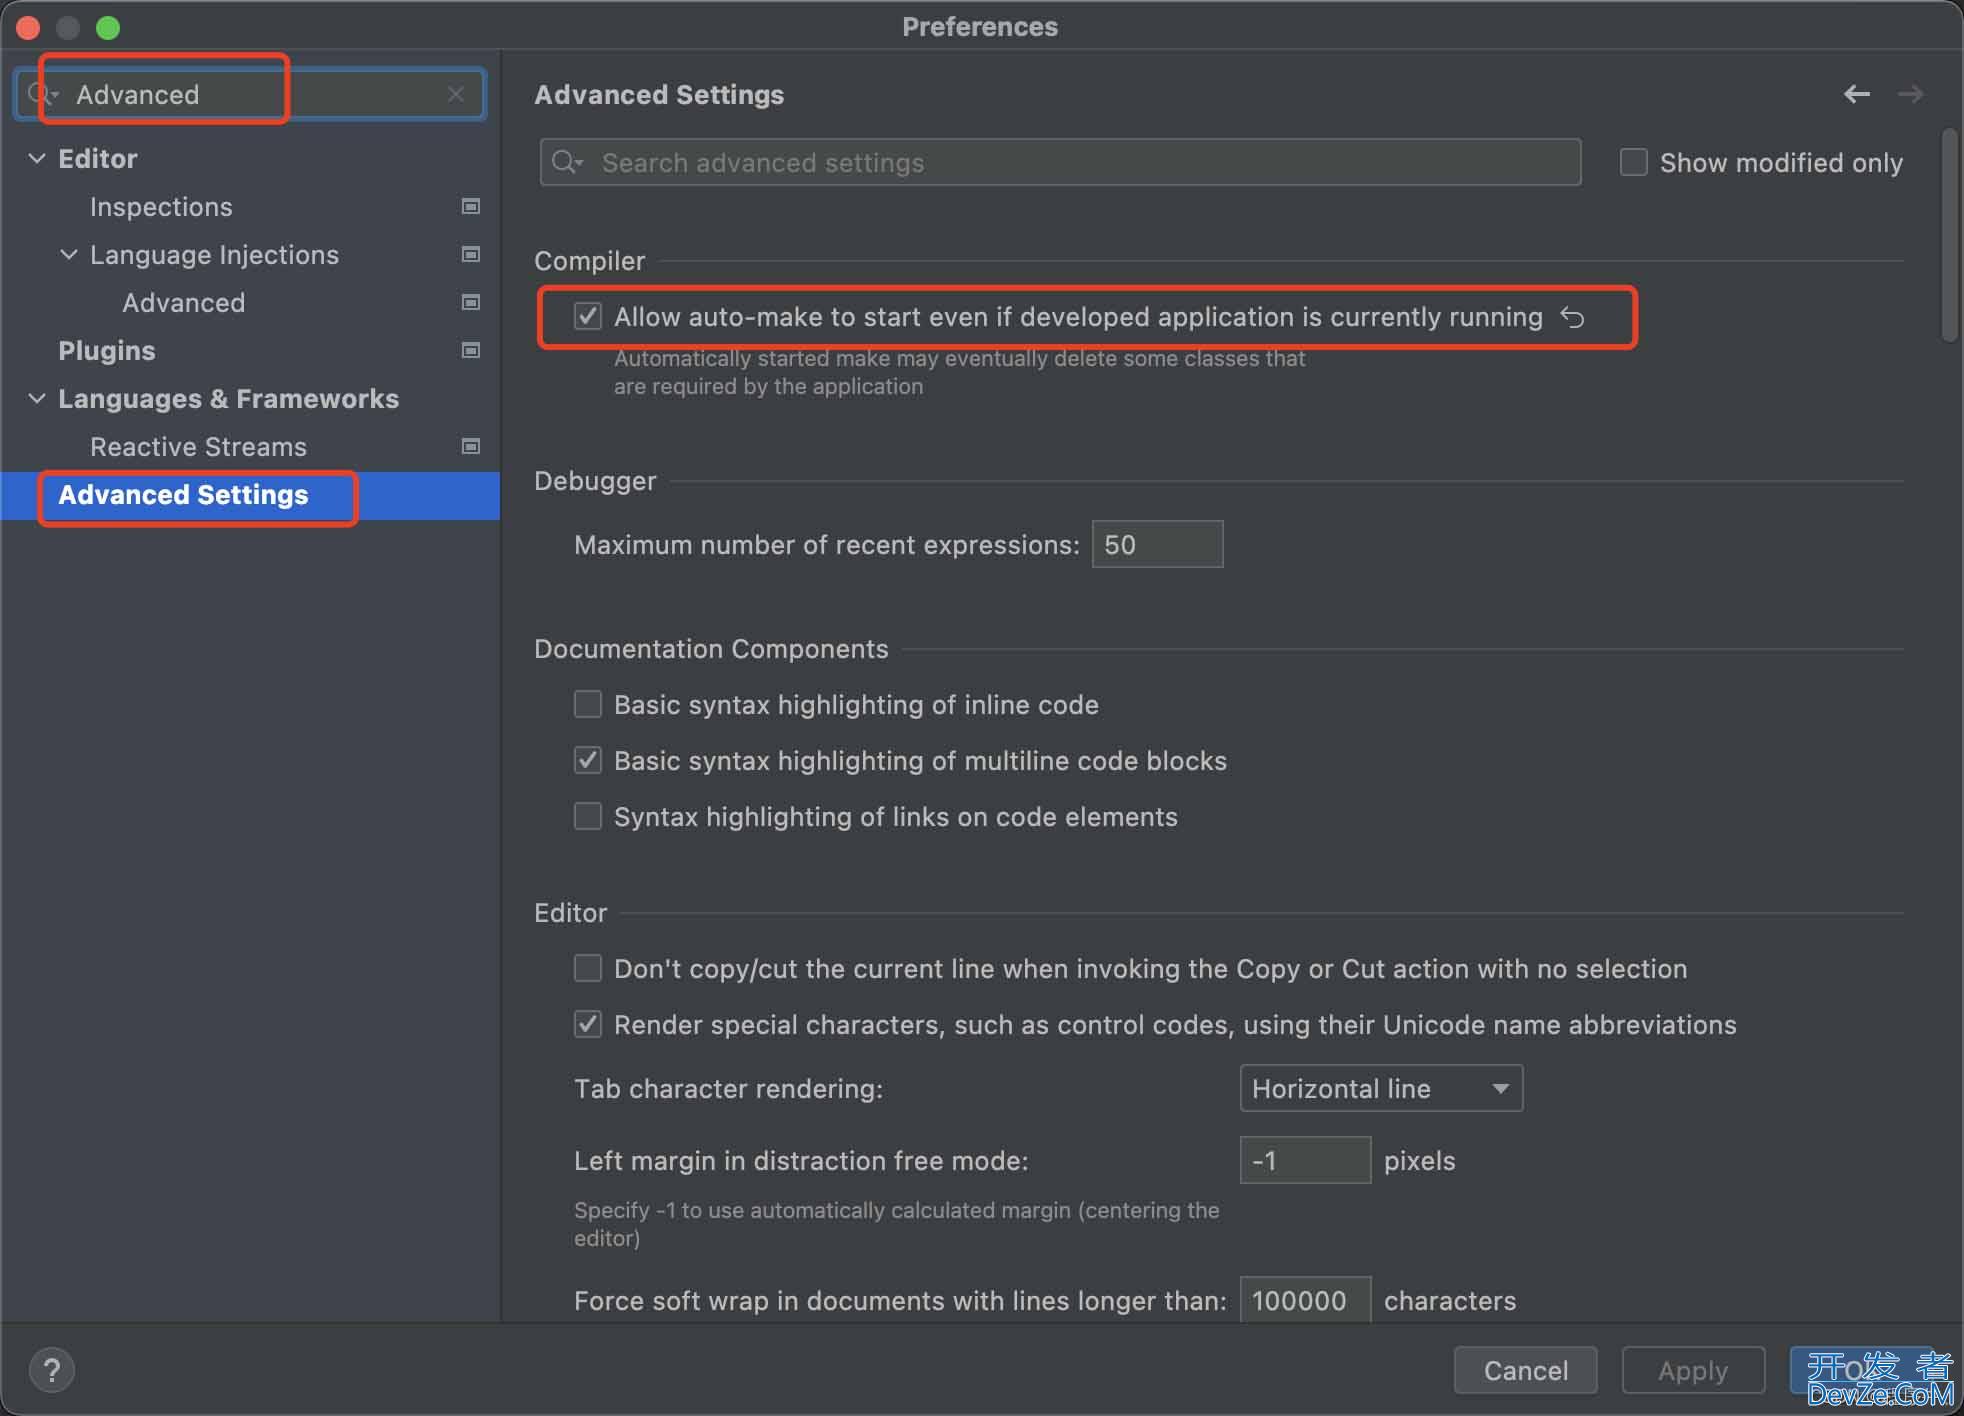Uncheck Allow auto-make to start checkbox
1964x1416 pixels.
coord(588,317)
